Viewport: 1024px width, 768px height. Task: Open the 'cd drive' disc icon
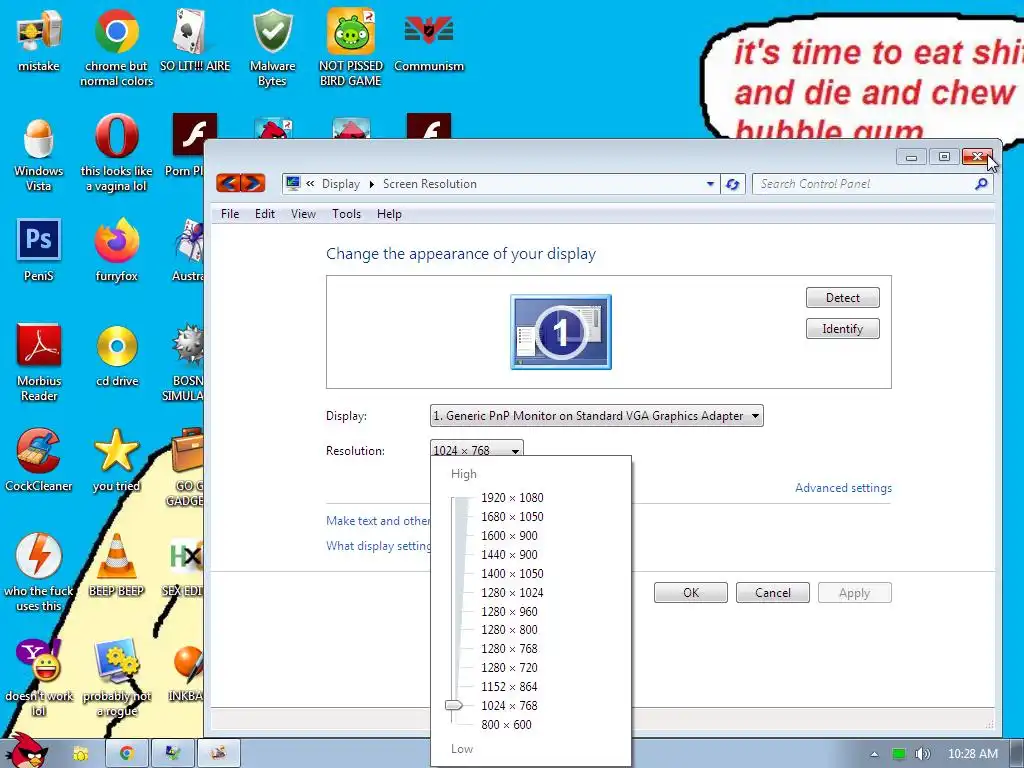(x=117, y=357)
